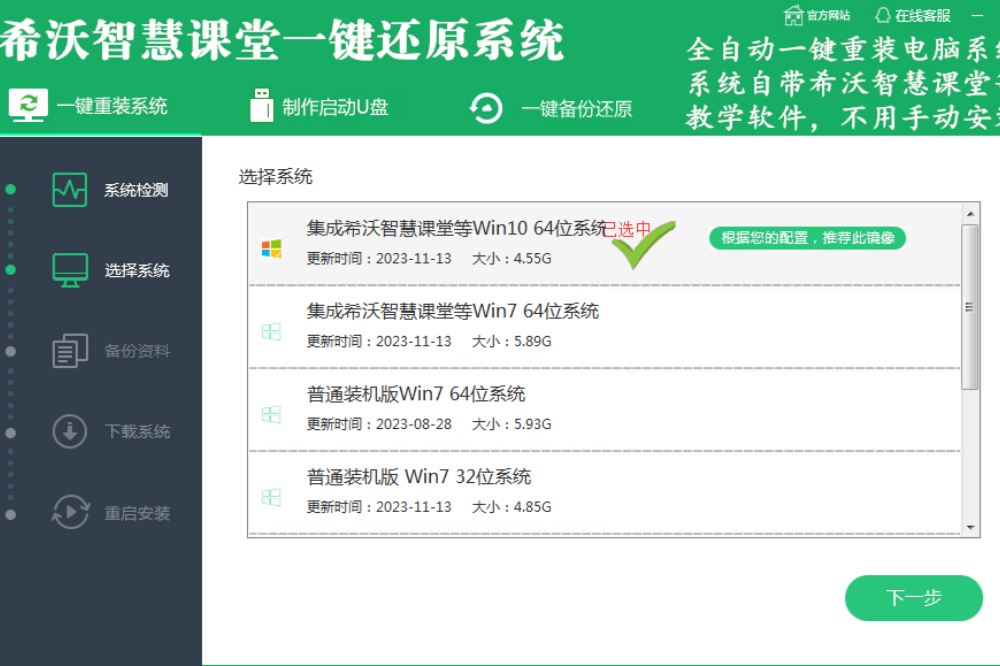This screenshot has height=666, width=1000.
Task: Minimize the window with the dash button
Action: [x=977, y=15]
